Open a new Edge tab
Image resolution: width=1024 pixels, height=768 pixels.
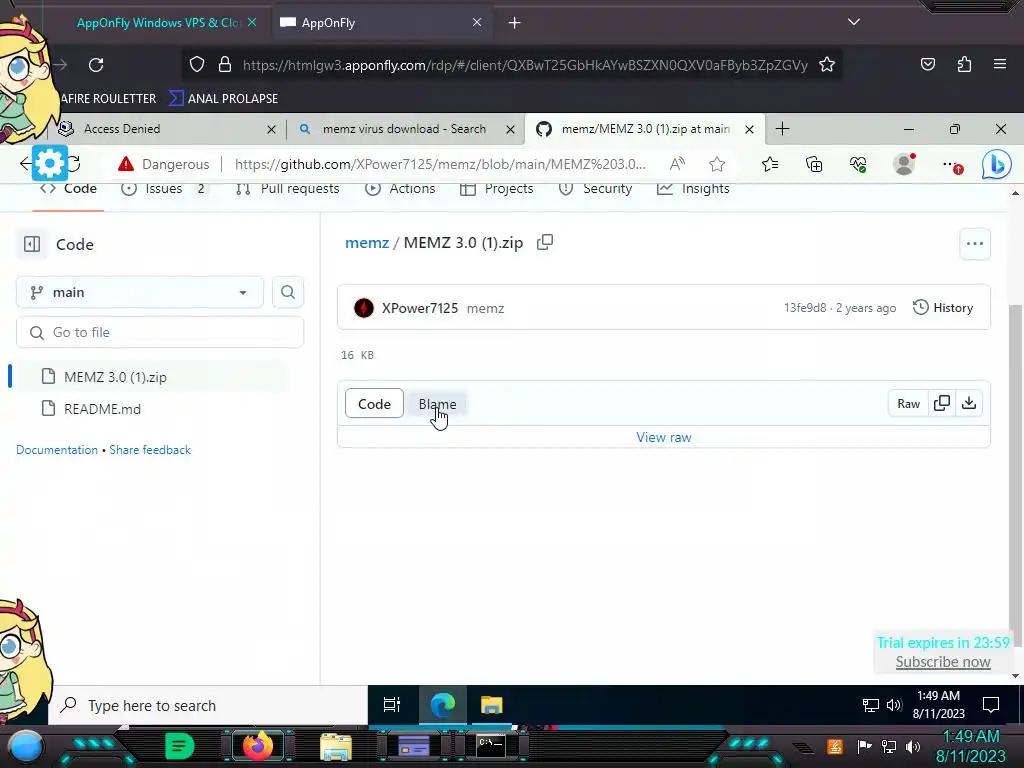pos(782,129)
